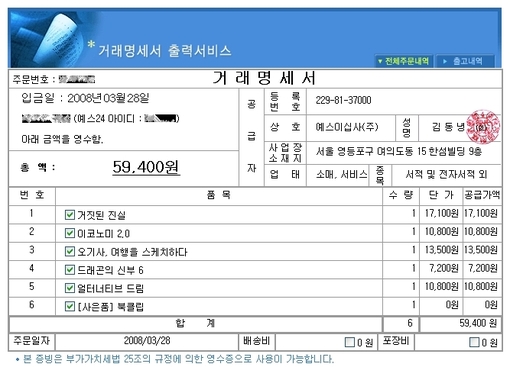Click the 거래명세서 출력서비스 header title
The image size is (510, 367).
[x=165, y=51]
